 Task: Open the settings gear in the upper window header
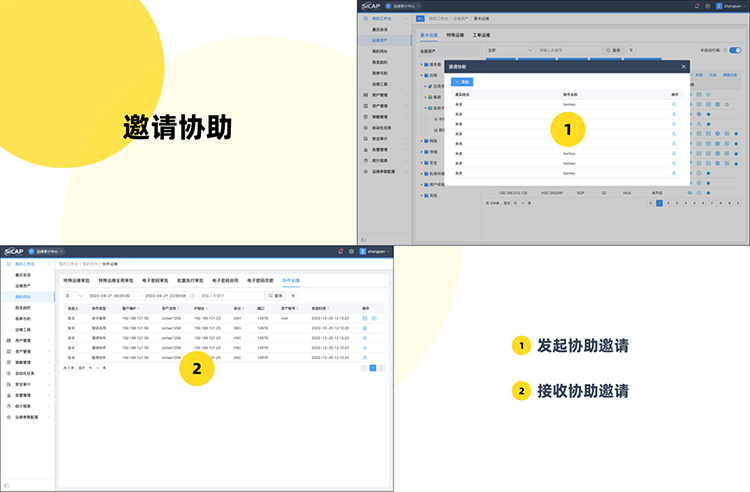click(708, 5)
